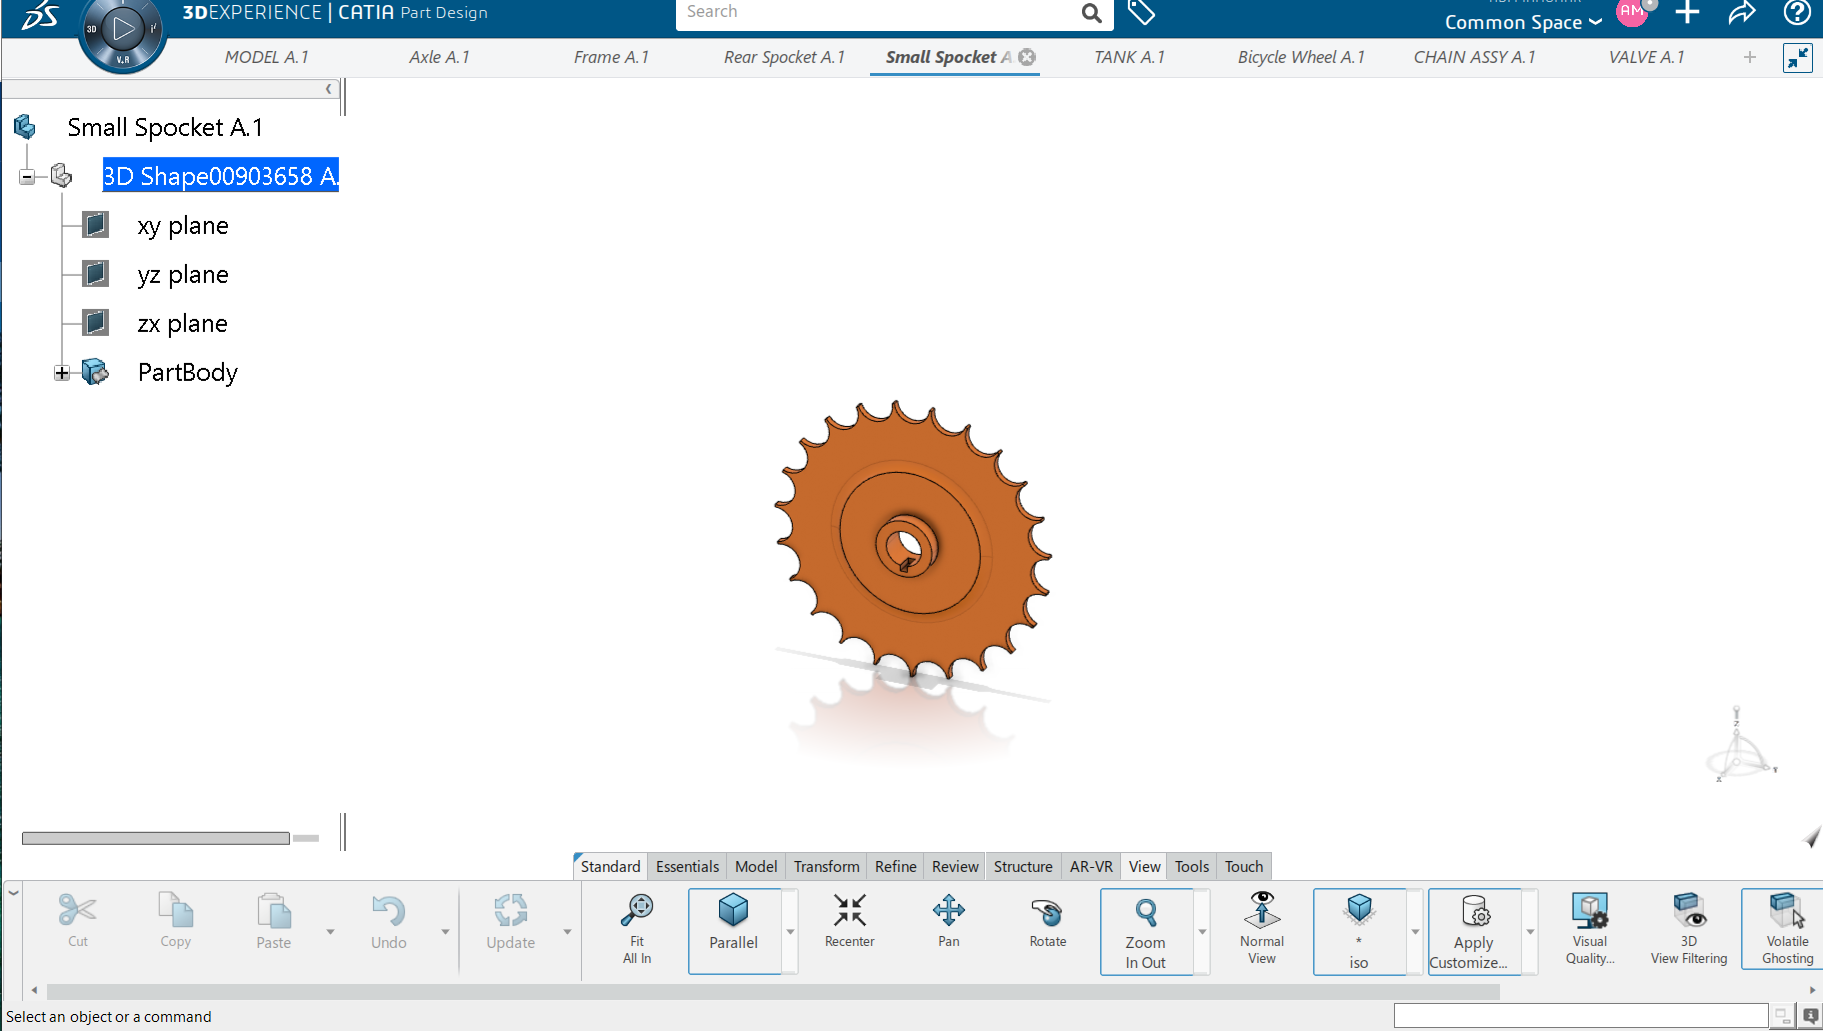Click 3D View Filtering tool
The width and height of the screenshot is (1823, 1031).
tap(1689, 930)
